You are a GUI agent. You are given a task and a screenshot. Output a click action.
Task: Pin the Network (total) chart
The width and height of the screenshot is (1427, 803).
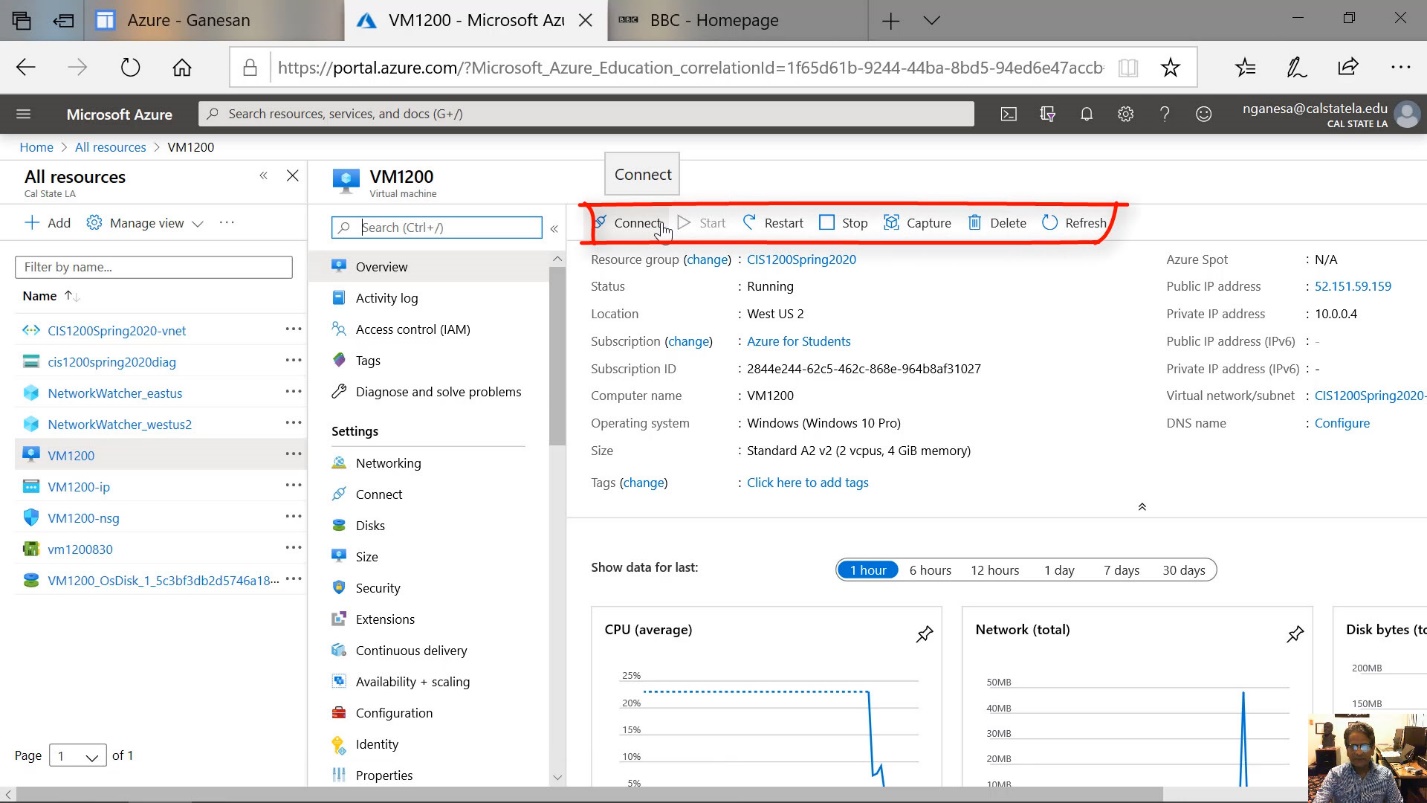1295,634
